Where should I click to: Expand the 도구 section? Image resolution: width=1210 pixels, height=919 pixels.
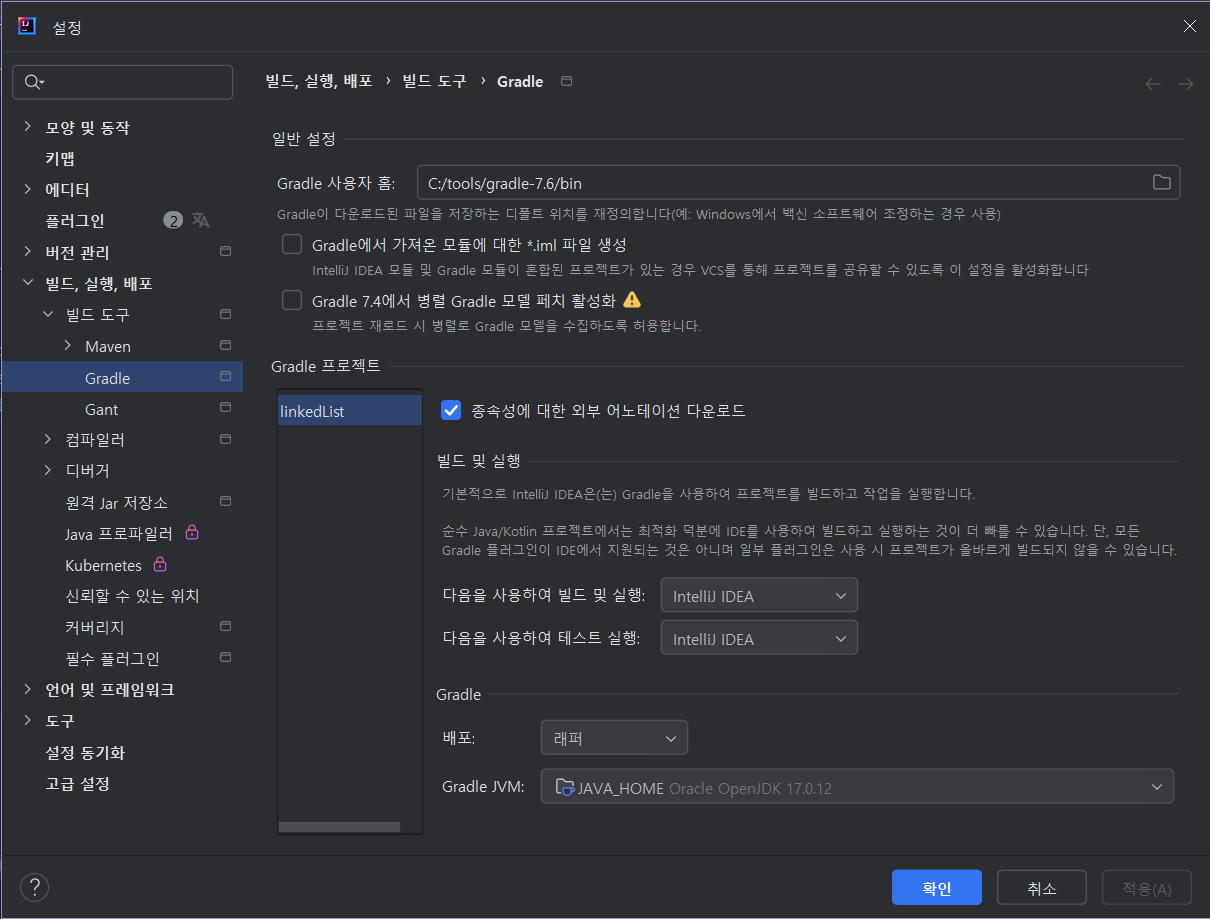click(x=28, y=720)
